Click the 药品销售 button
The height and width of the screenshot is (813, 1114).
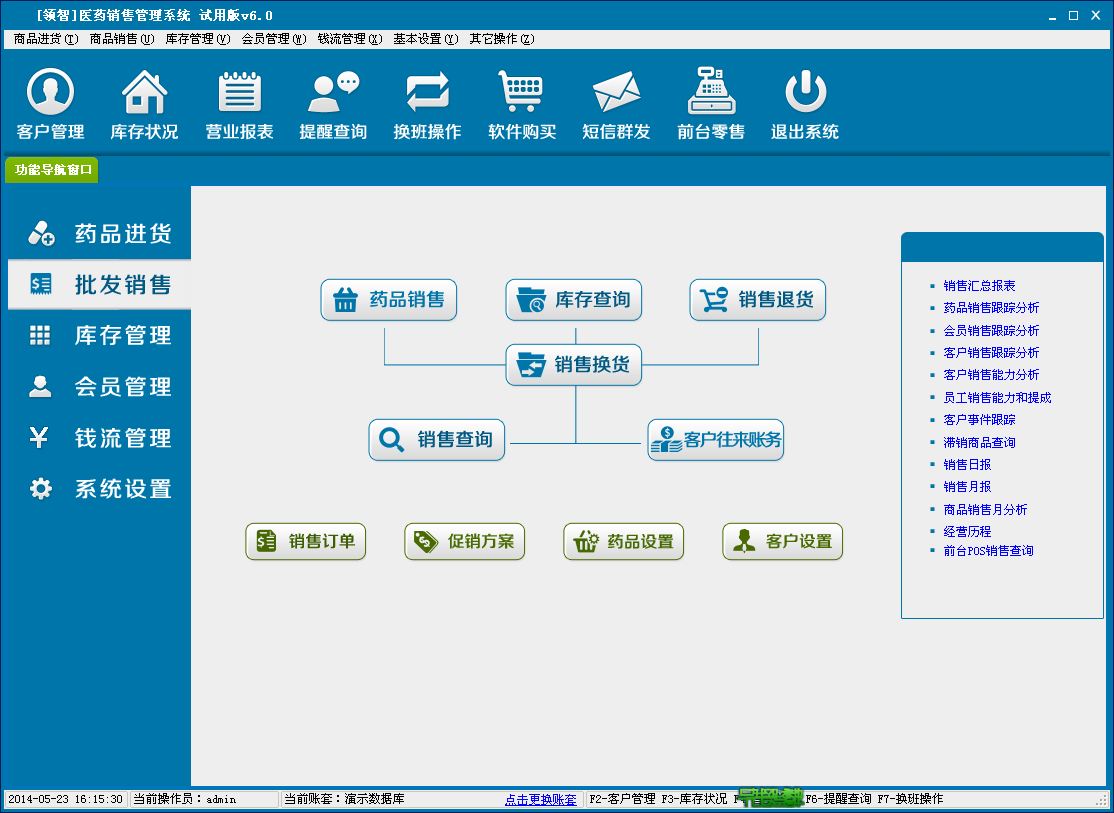coord(389,300)
